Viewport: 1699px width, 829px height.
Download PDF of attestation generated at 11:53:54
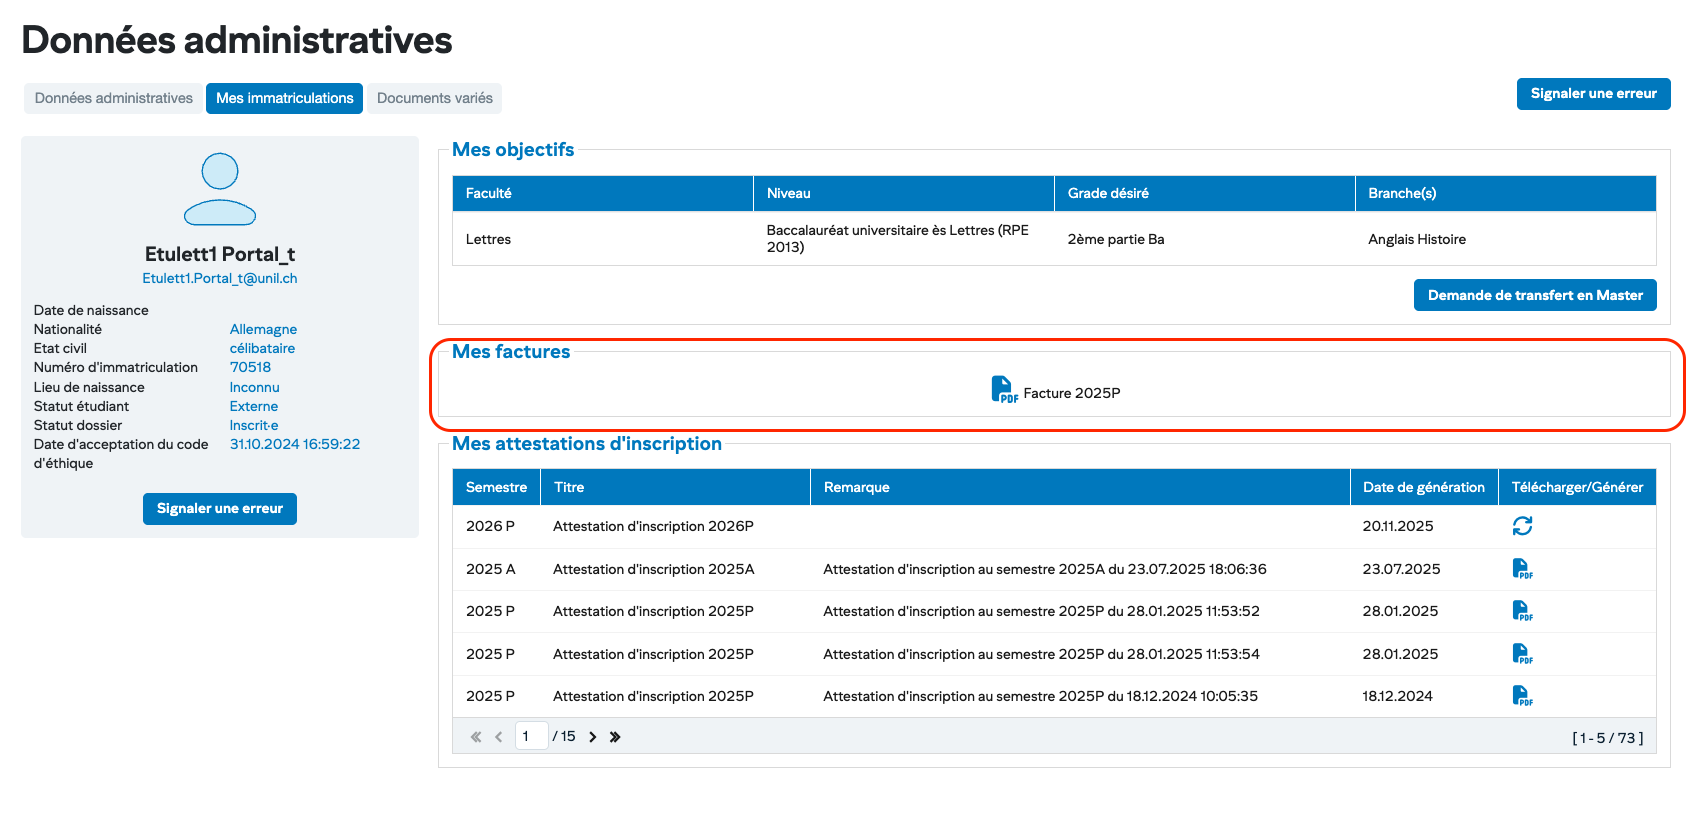pos(1522,654)
